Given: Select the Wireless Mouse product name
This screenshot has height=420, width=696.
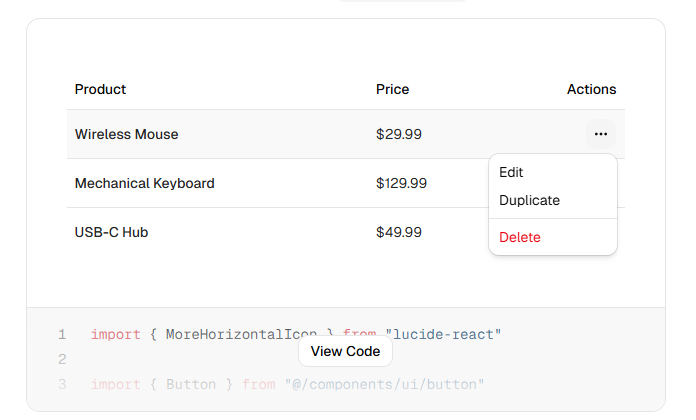Looking at the screenshot, I should [x=126, y=134].
